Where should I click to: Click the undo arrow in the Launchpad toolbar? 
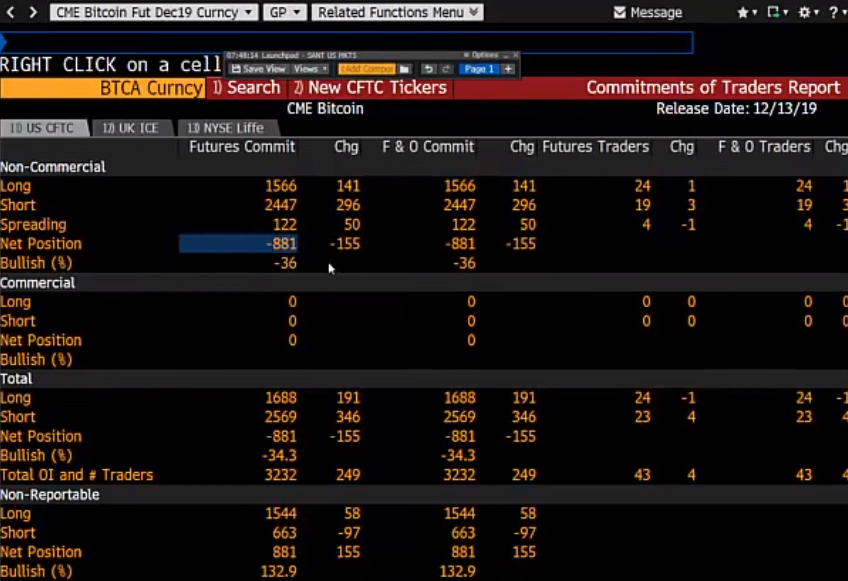428,68
